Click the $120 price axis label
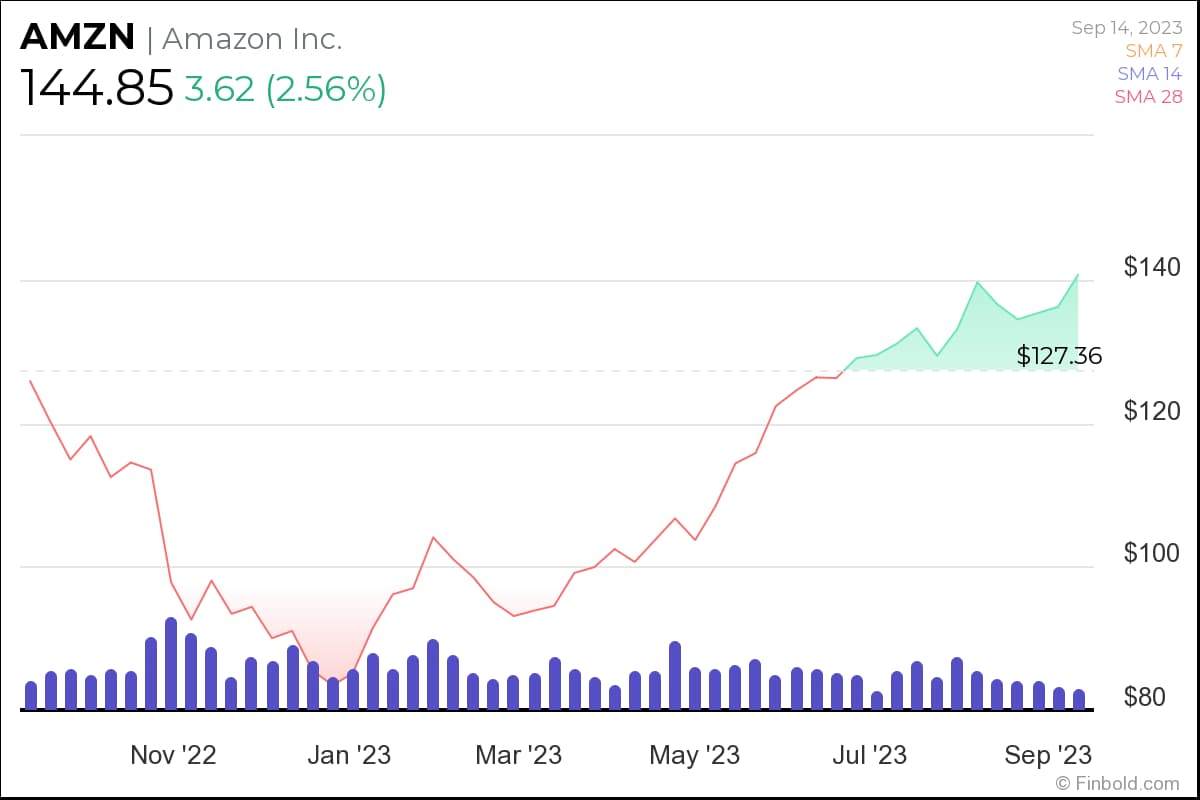 [x=1151, y=411]
